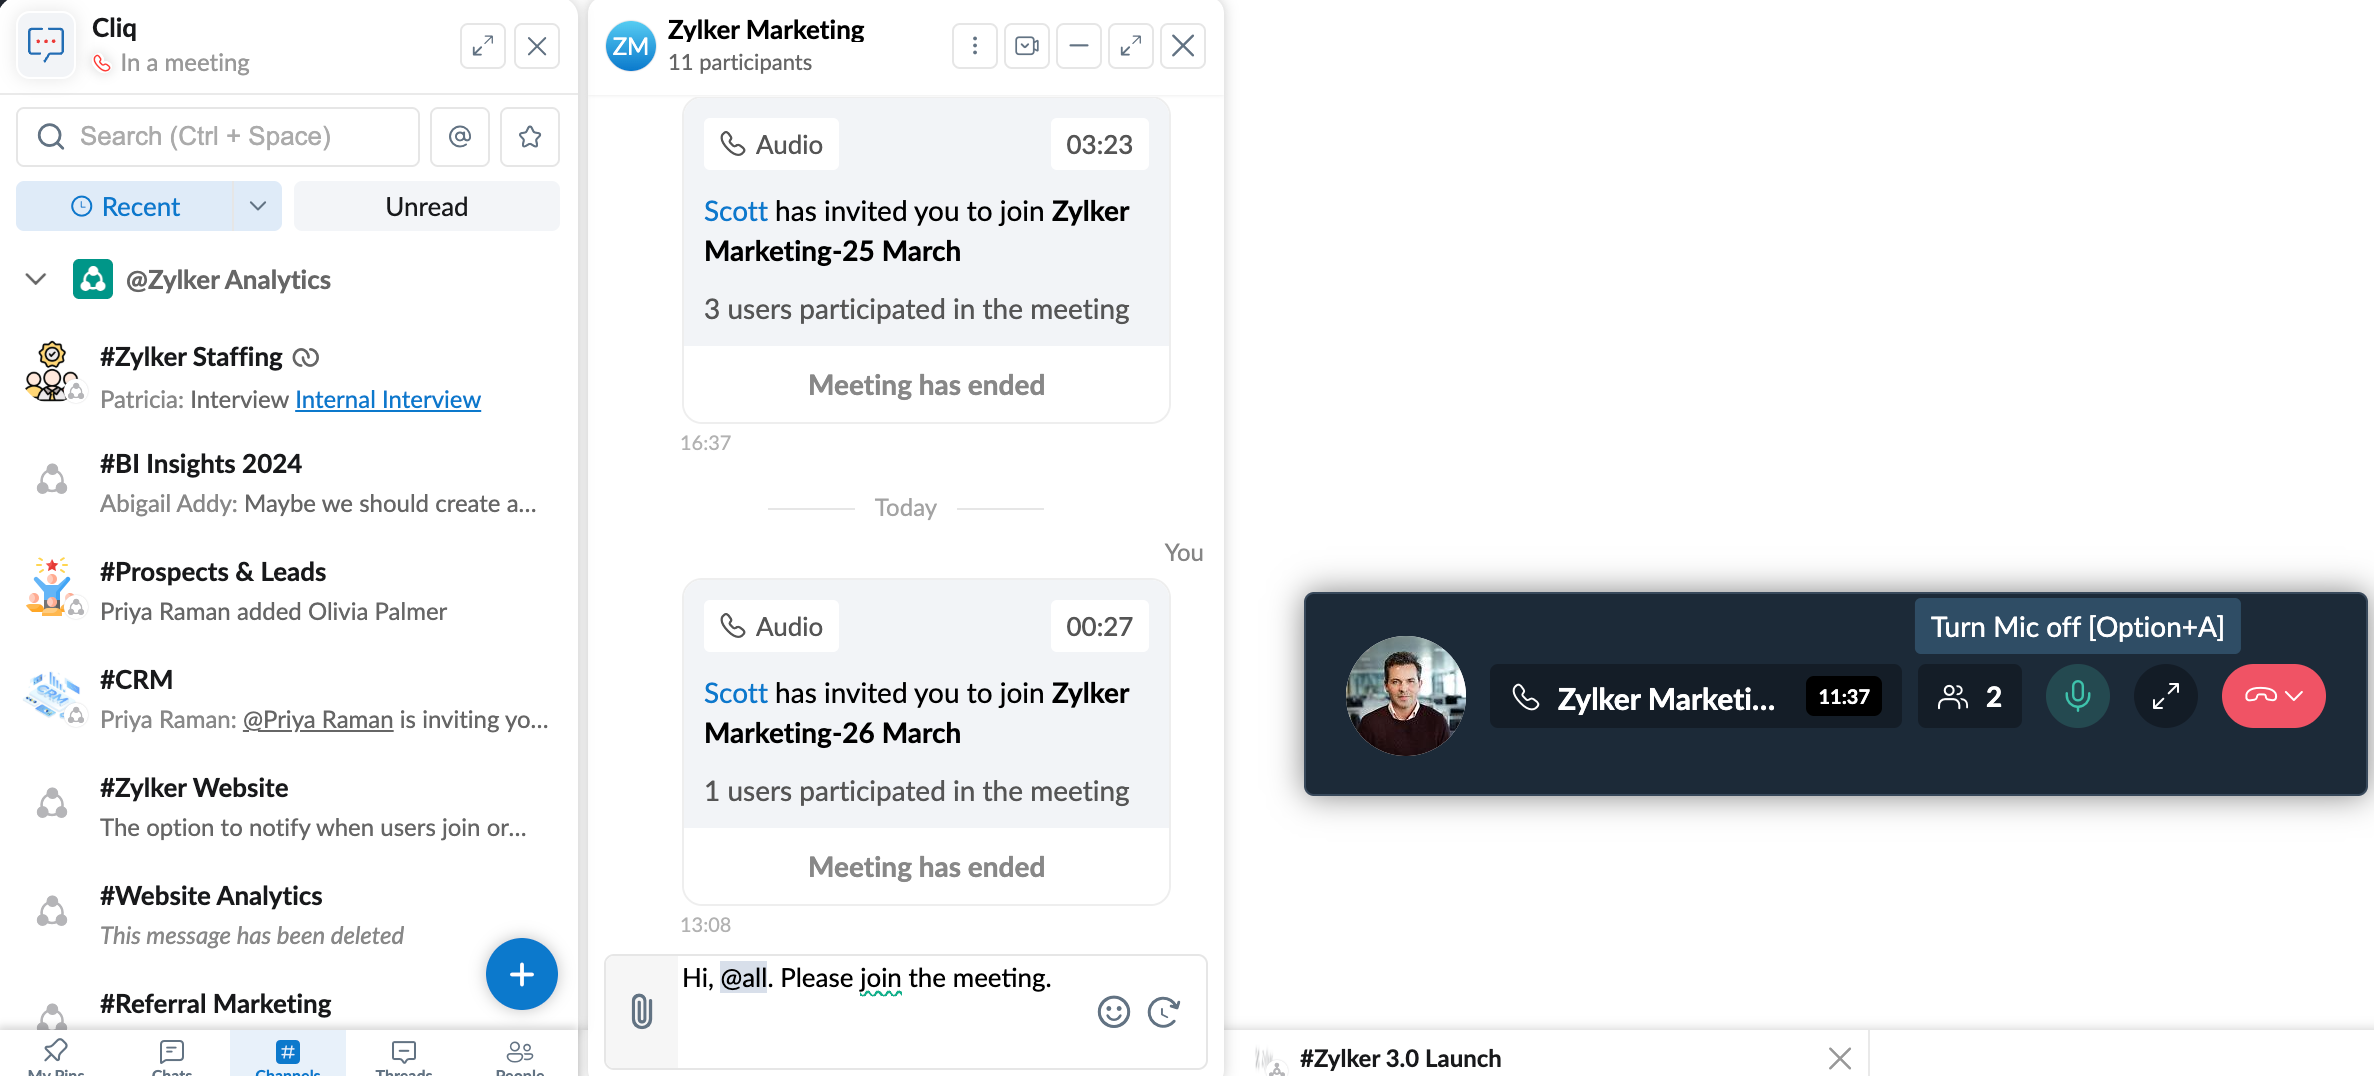Open Zylker Marketing more options menu

(x=975, y=46)
